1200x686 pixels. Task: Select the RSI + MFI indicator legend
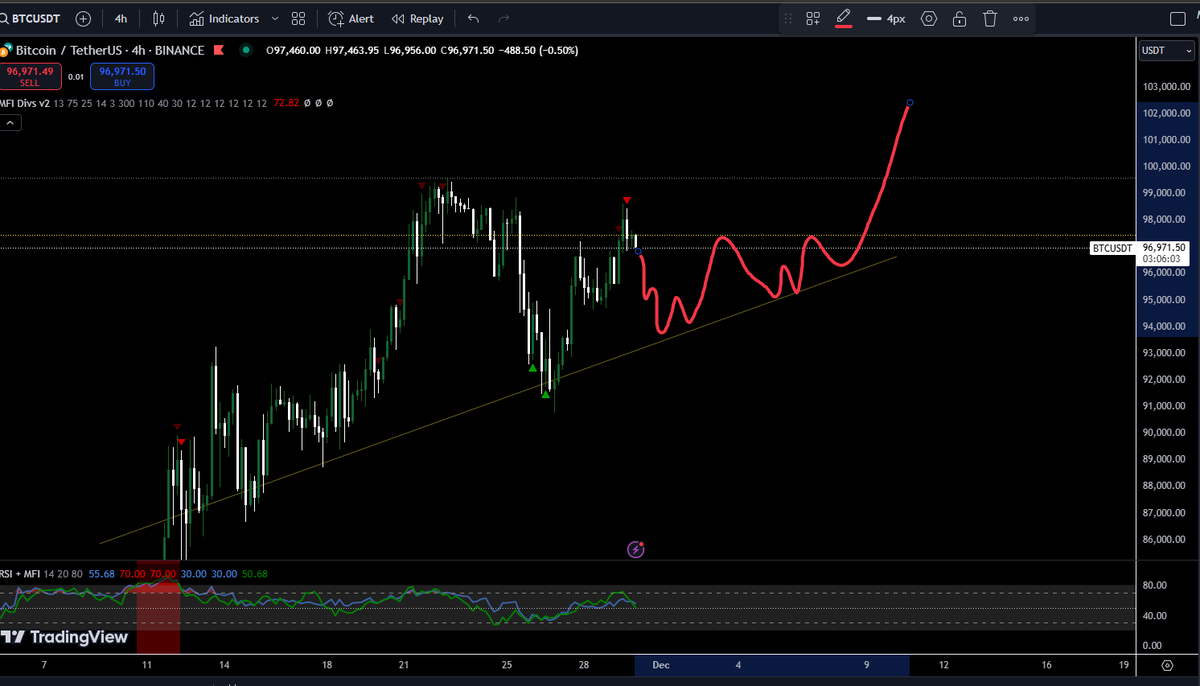19,574
